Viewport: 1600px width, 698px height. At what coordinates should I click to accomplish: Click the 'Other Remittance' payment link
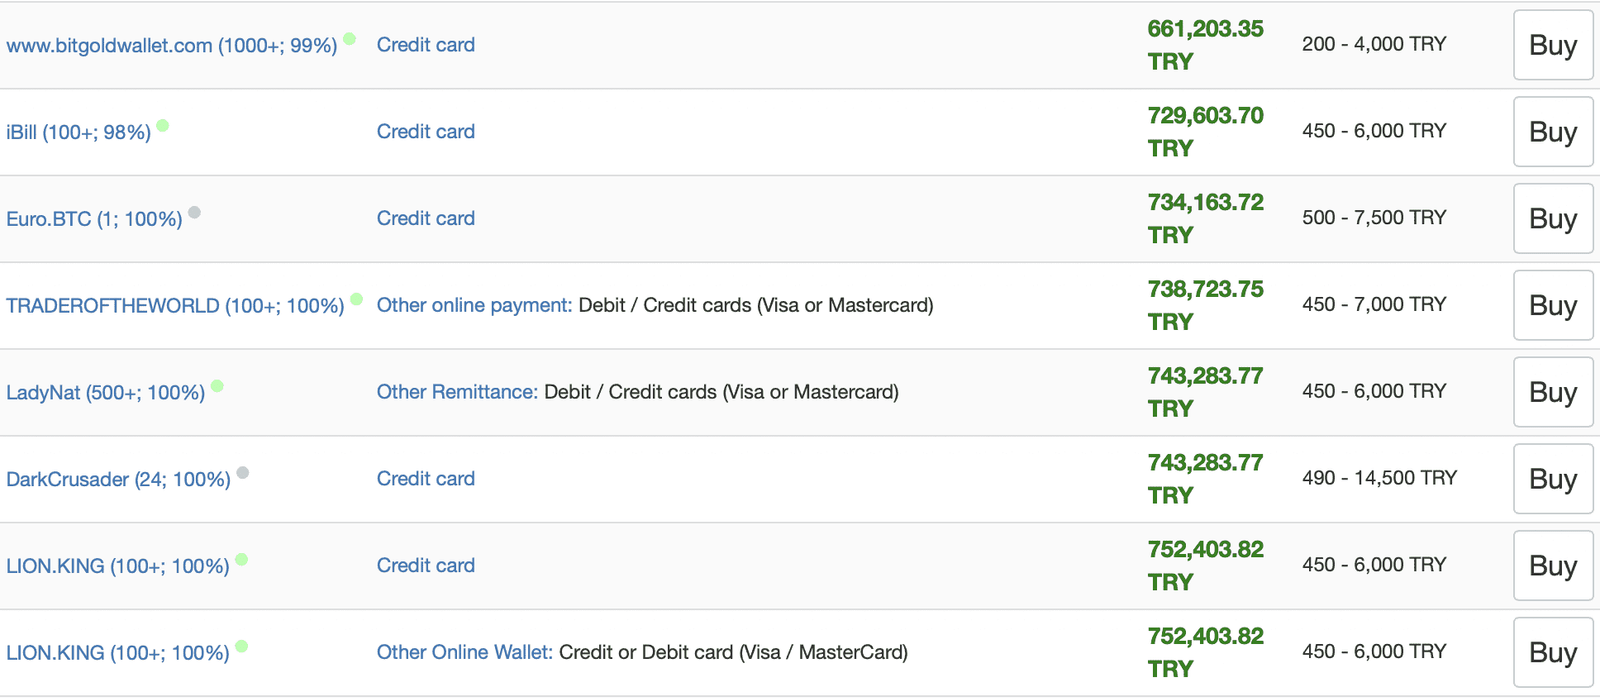(x=457, y=392)
